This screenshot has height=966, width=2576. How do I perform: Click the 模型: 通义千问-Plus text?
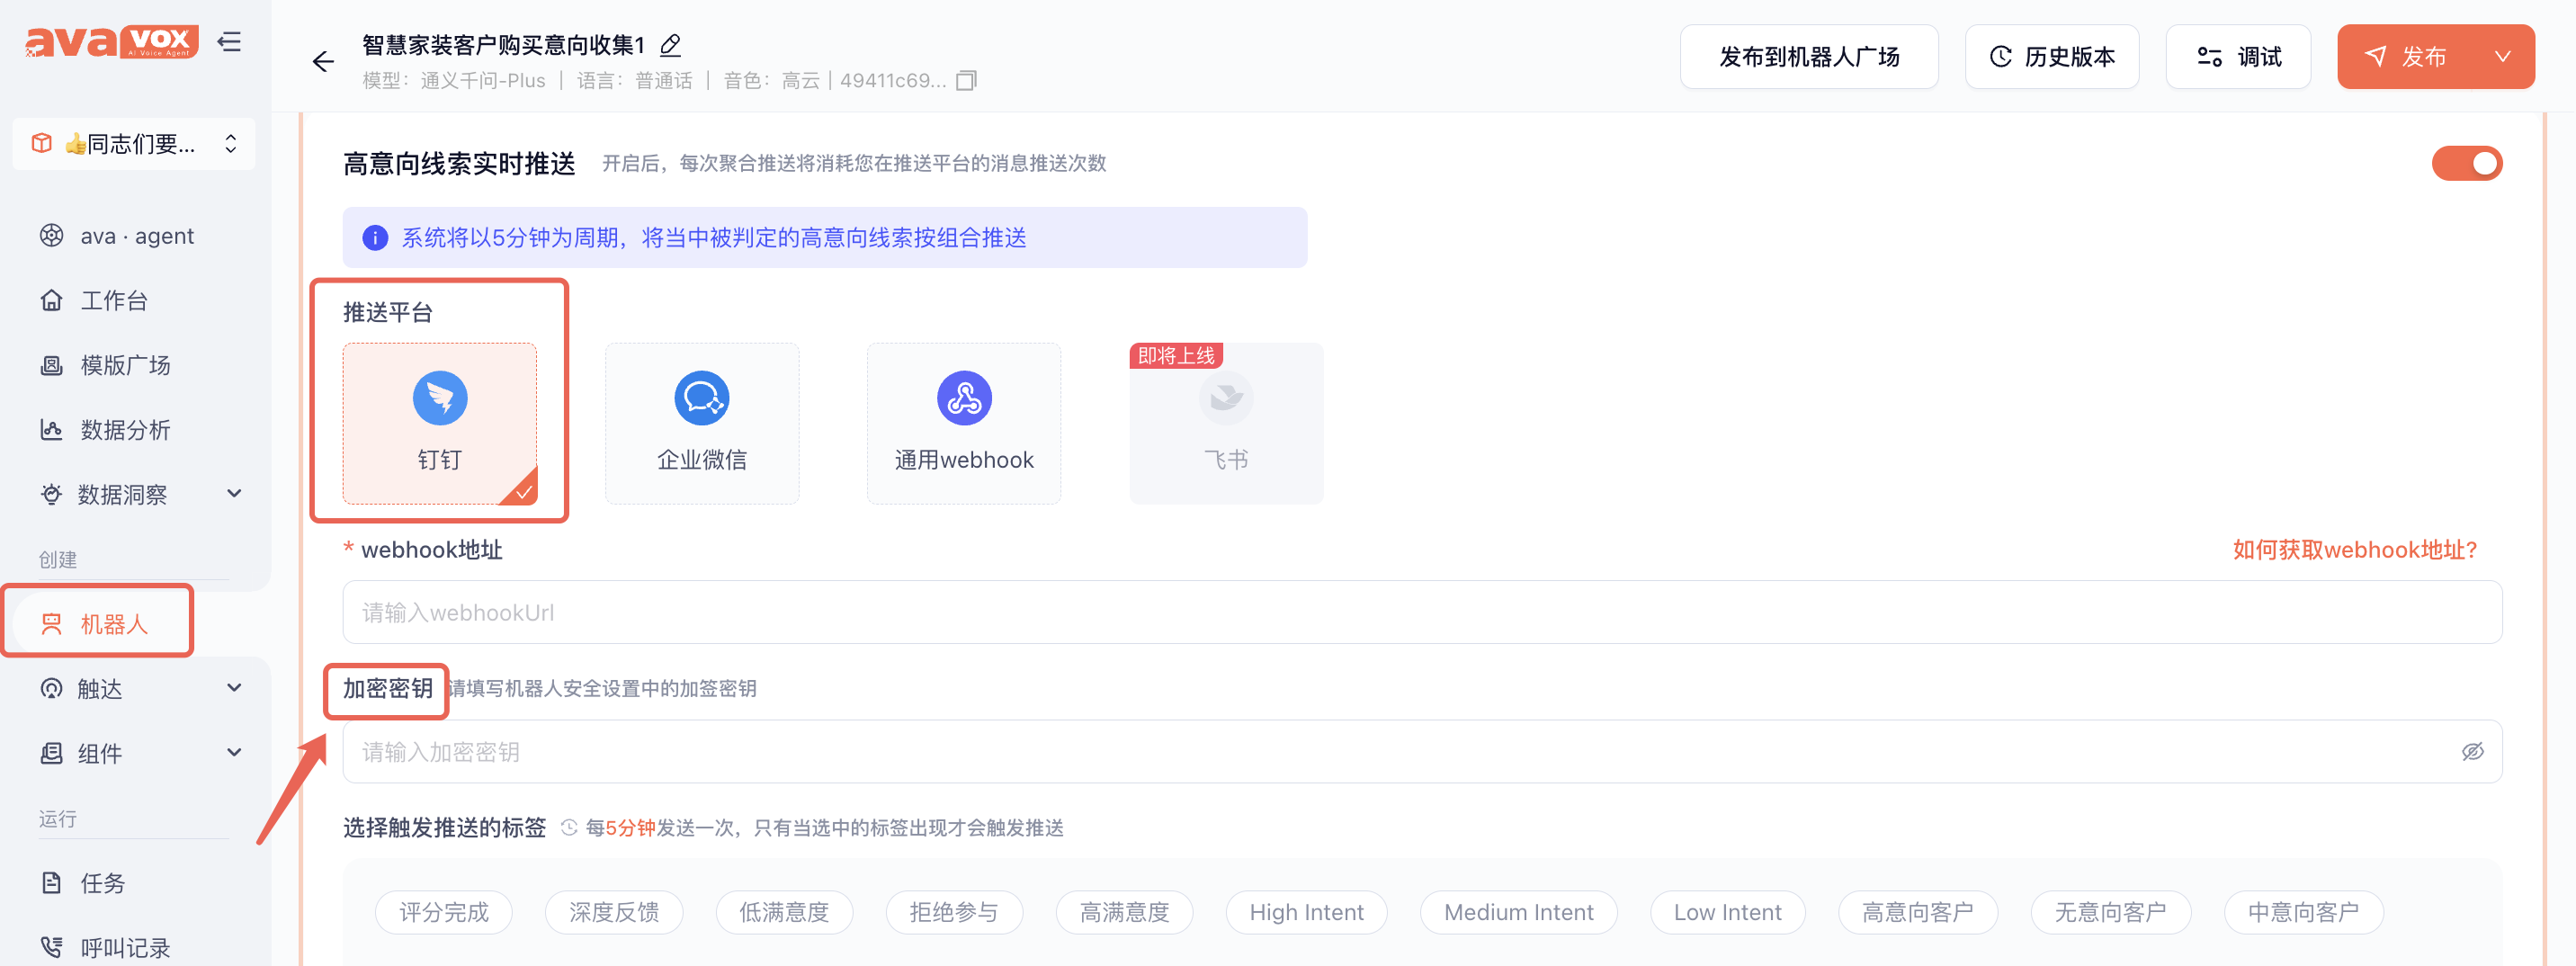[x=454, y=81]
